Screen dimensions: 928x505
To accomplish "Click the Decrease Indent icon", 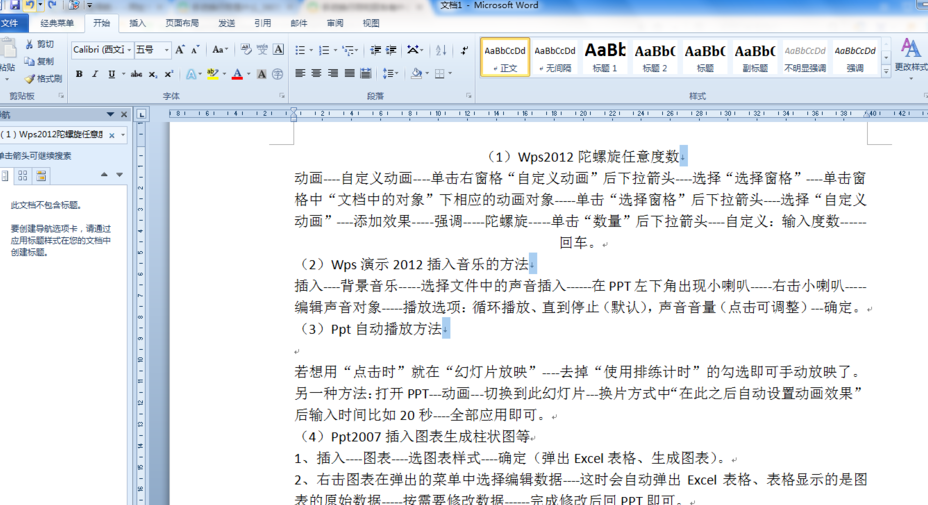I will pyautogui.click(x=375, y=50).
